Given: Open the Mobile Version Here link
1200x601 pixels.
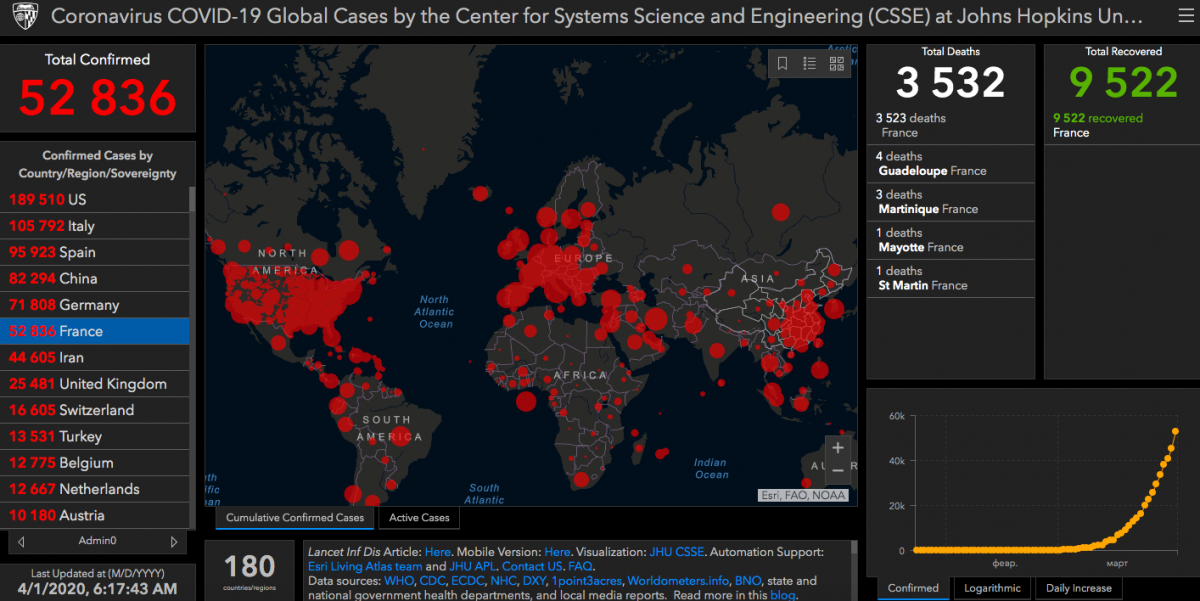Looking at the screenshot, I should (557, 551).
